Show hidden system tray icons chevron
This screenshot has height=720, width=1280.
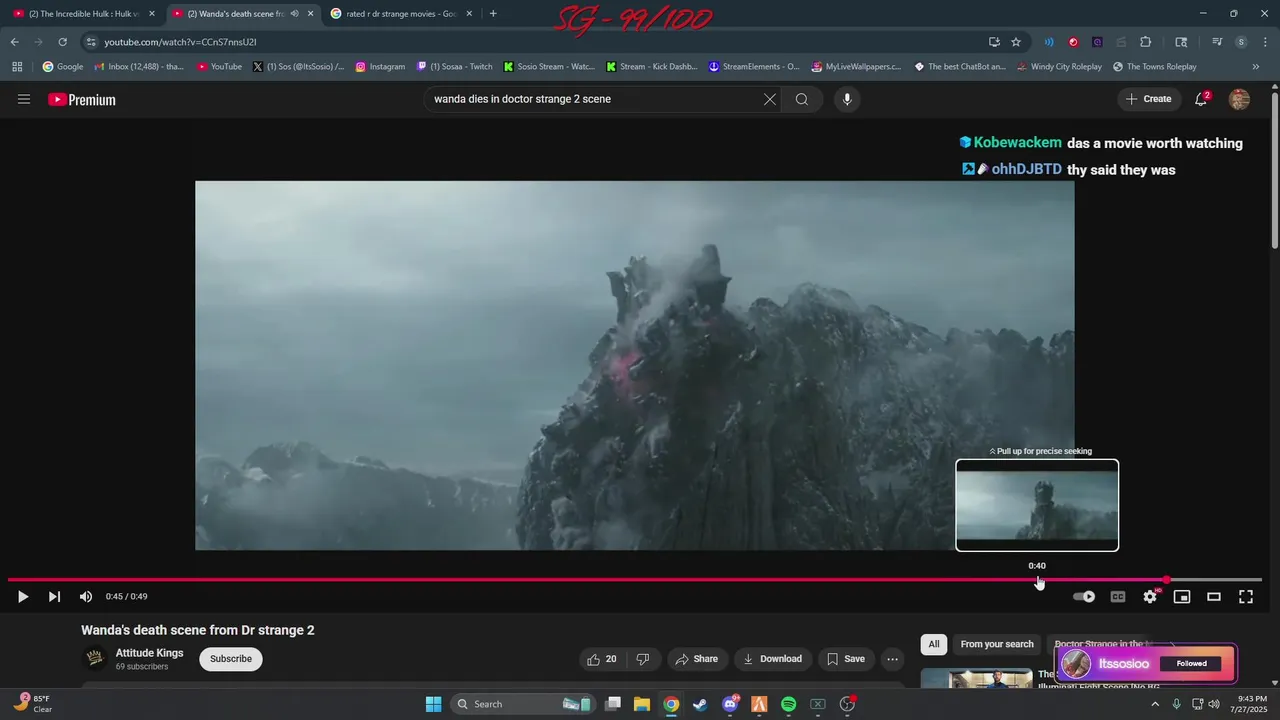pos(1155,704)
